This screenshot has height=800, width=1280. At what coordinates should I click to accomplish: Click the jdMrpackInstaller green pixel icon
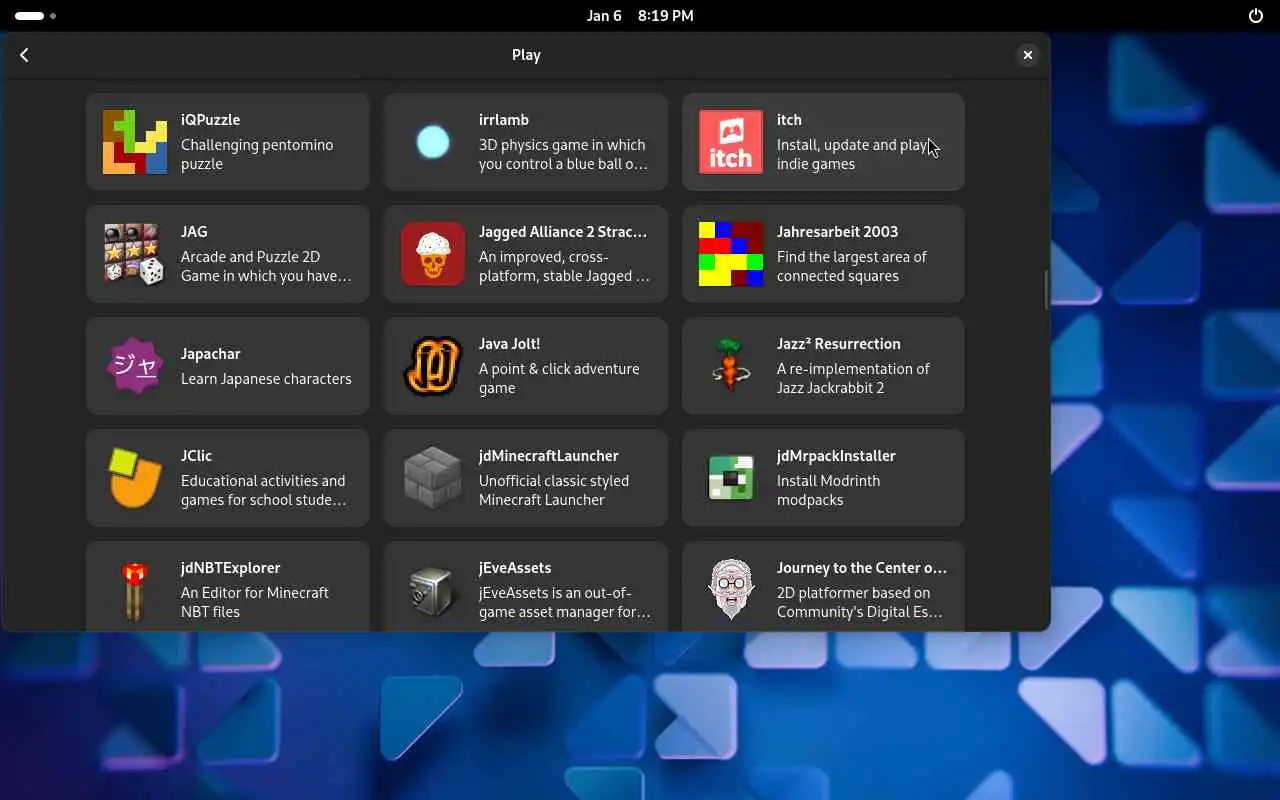(x=730, y=478)
